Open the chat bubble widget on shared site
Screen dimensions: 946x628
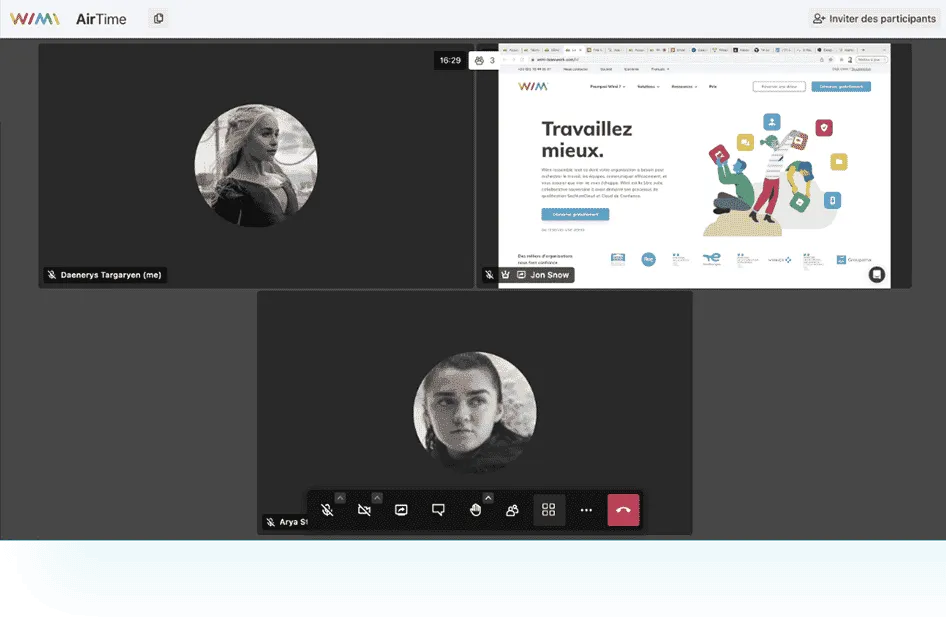(x=877, y=274)
